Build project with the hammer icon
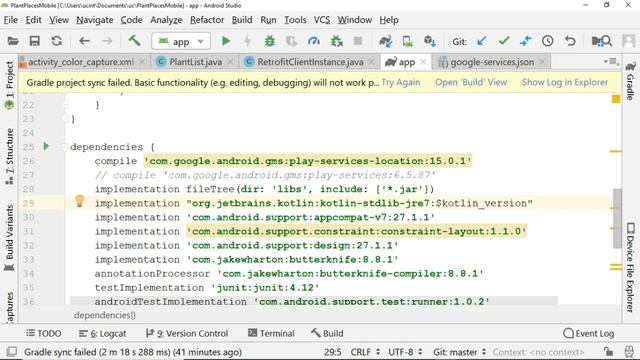The image size is (640, 360). [x=134, y=40]
